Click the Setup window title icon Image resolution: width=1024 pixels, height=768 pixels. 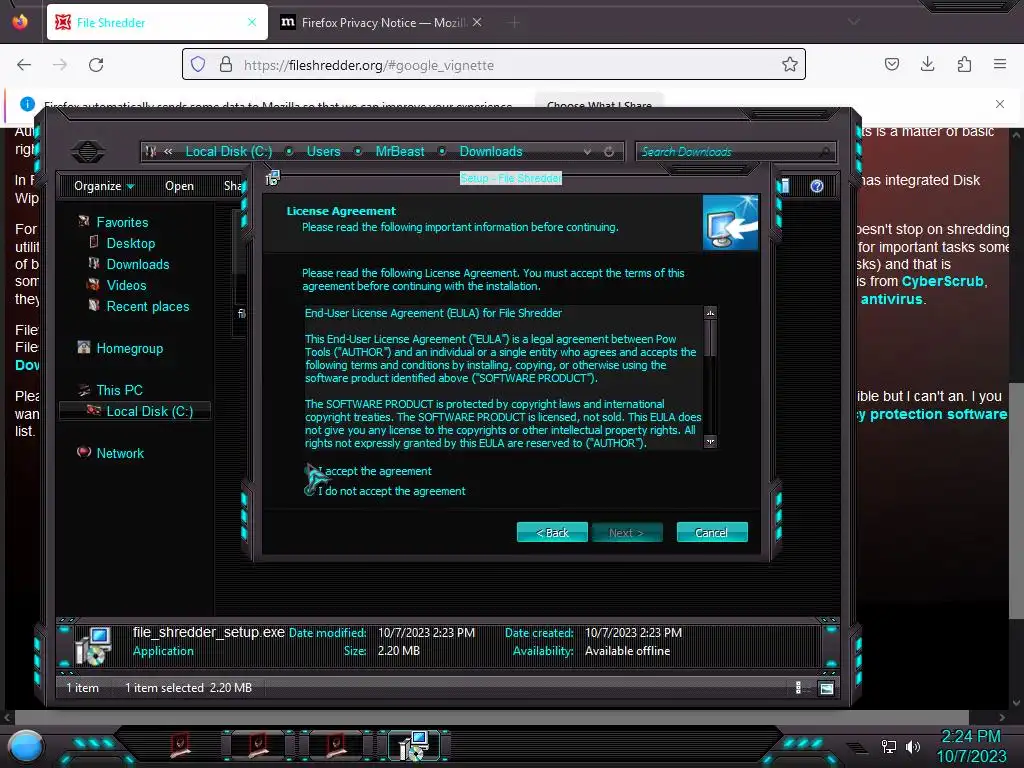(x=272, y=178)
